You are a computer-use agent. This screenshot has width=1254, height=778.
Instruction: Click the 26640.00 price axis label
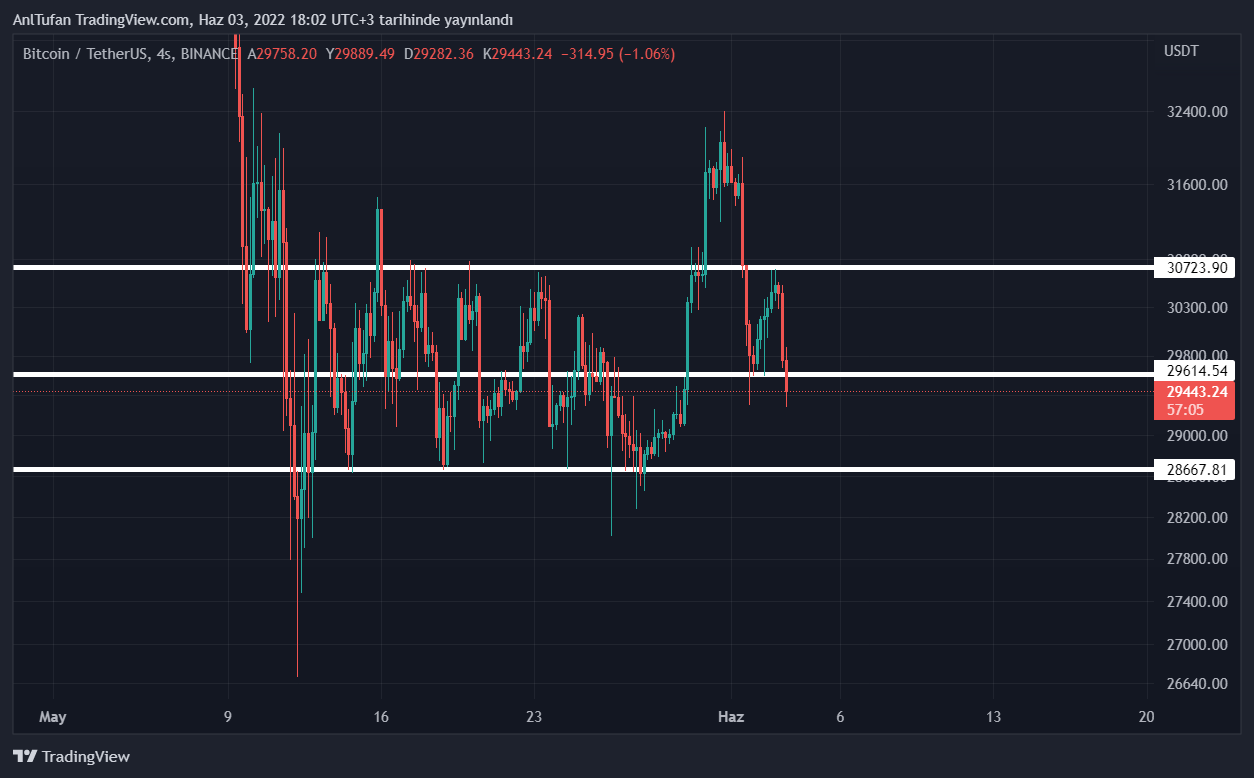pyautogui.click(x=1195, y=685)
